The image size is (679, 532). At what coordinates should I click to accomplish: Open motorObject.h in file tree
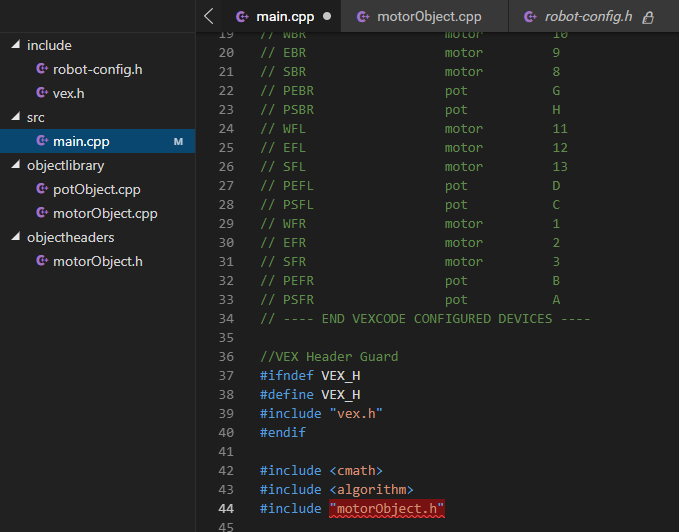tap(97, 261)
